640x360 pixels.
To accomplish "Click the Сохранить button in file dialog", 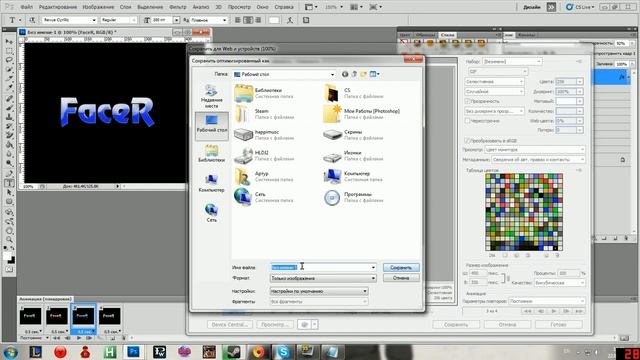I will click(x=401, y=267).
